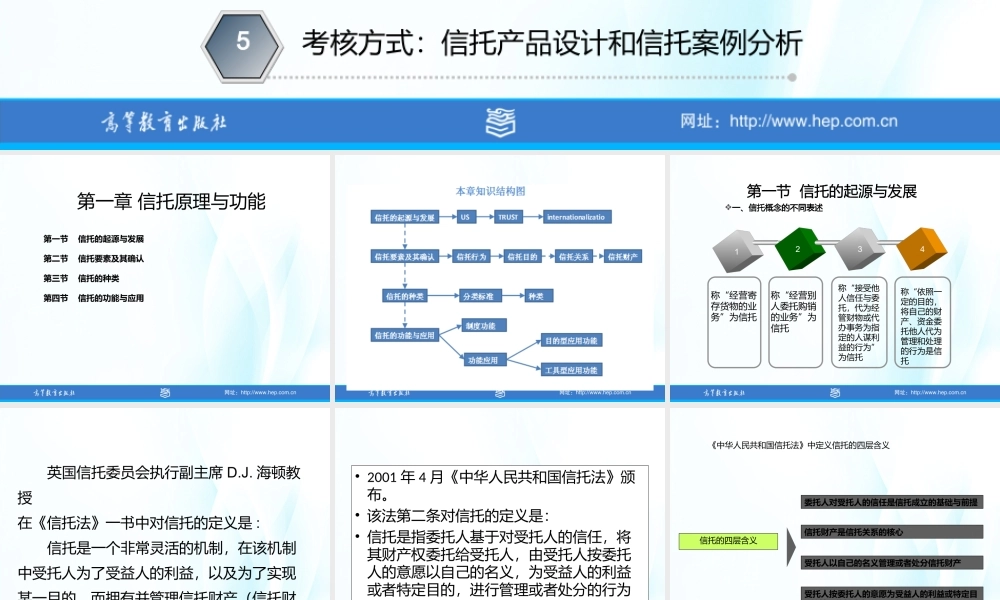
Task: Click the HEP emblem in the middle slide footer
Action: pyautogui.click(x=501, y=392)
